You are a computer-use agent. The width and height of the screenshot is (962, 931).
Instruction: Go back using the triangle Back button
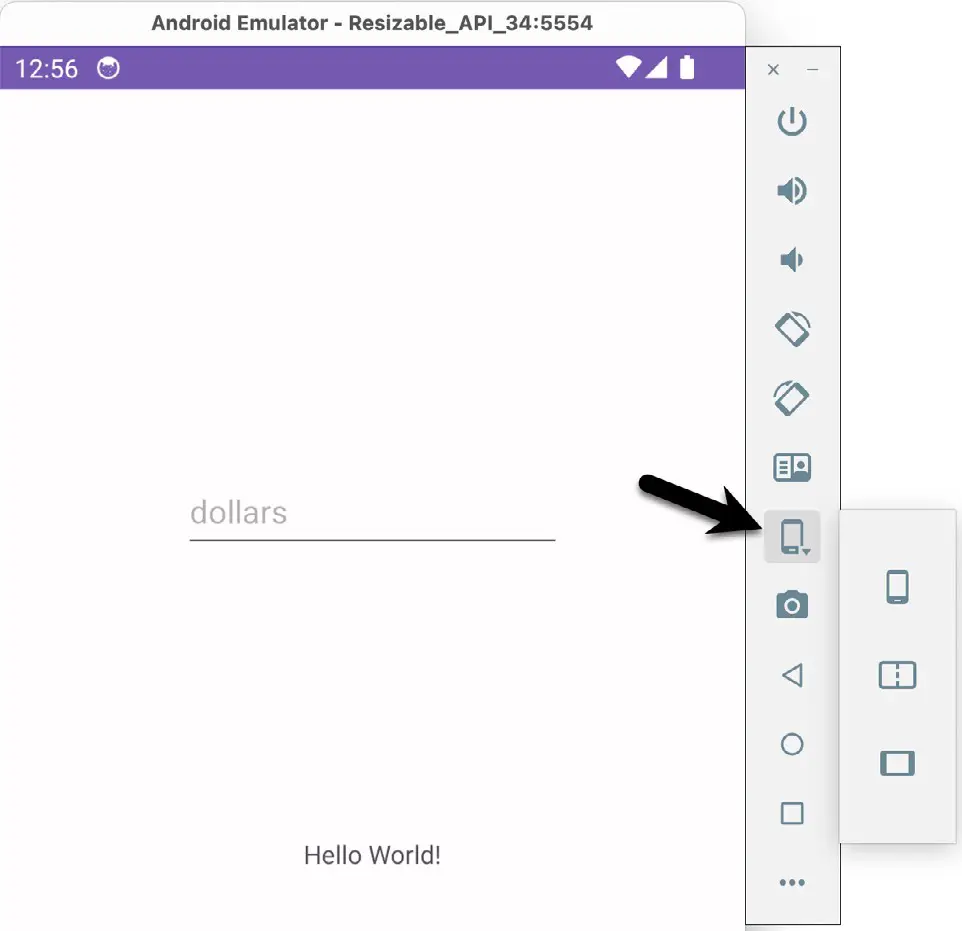[x=792, y=674]
